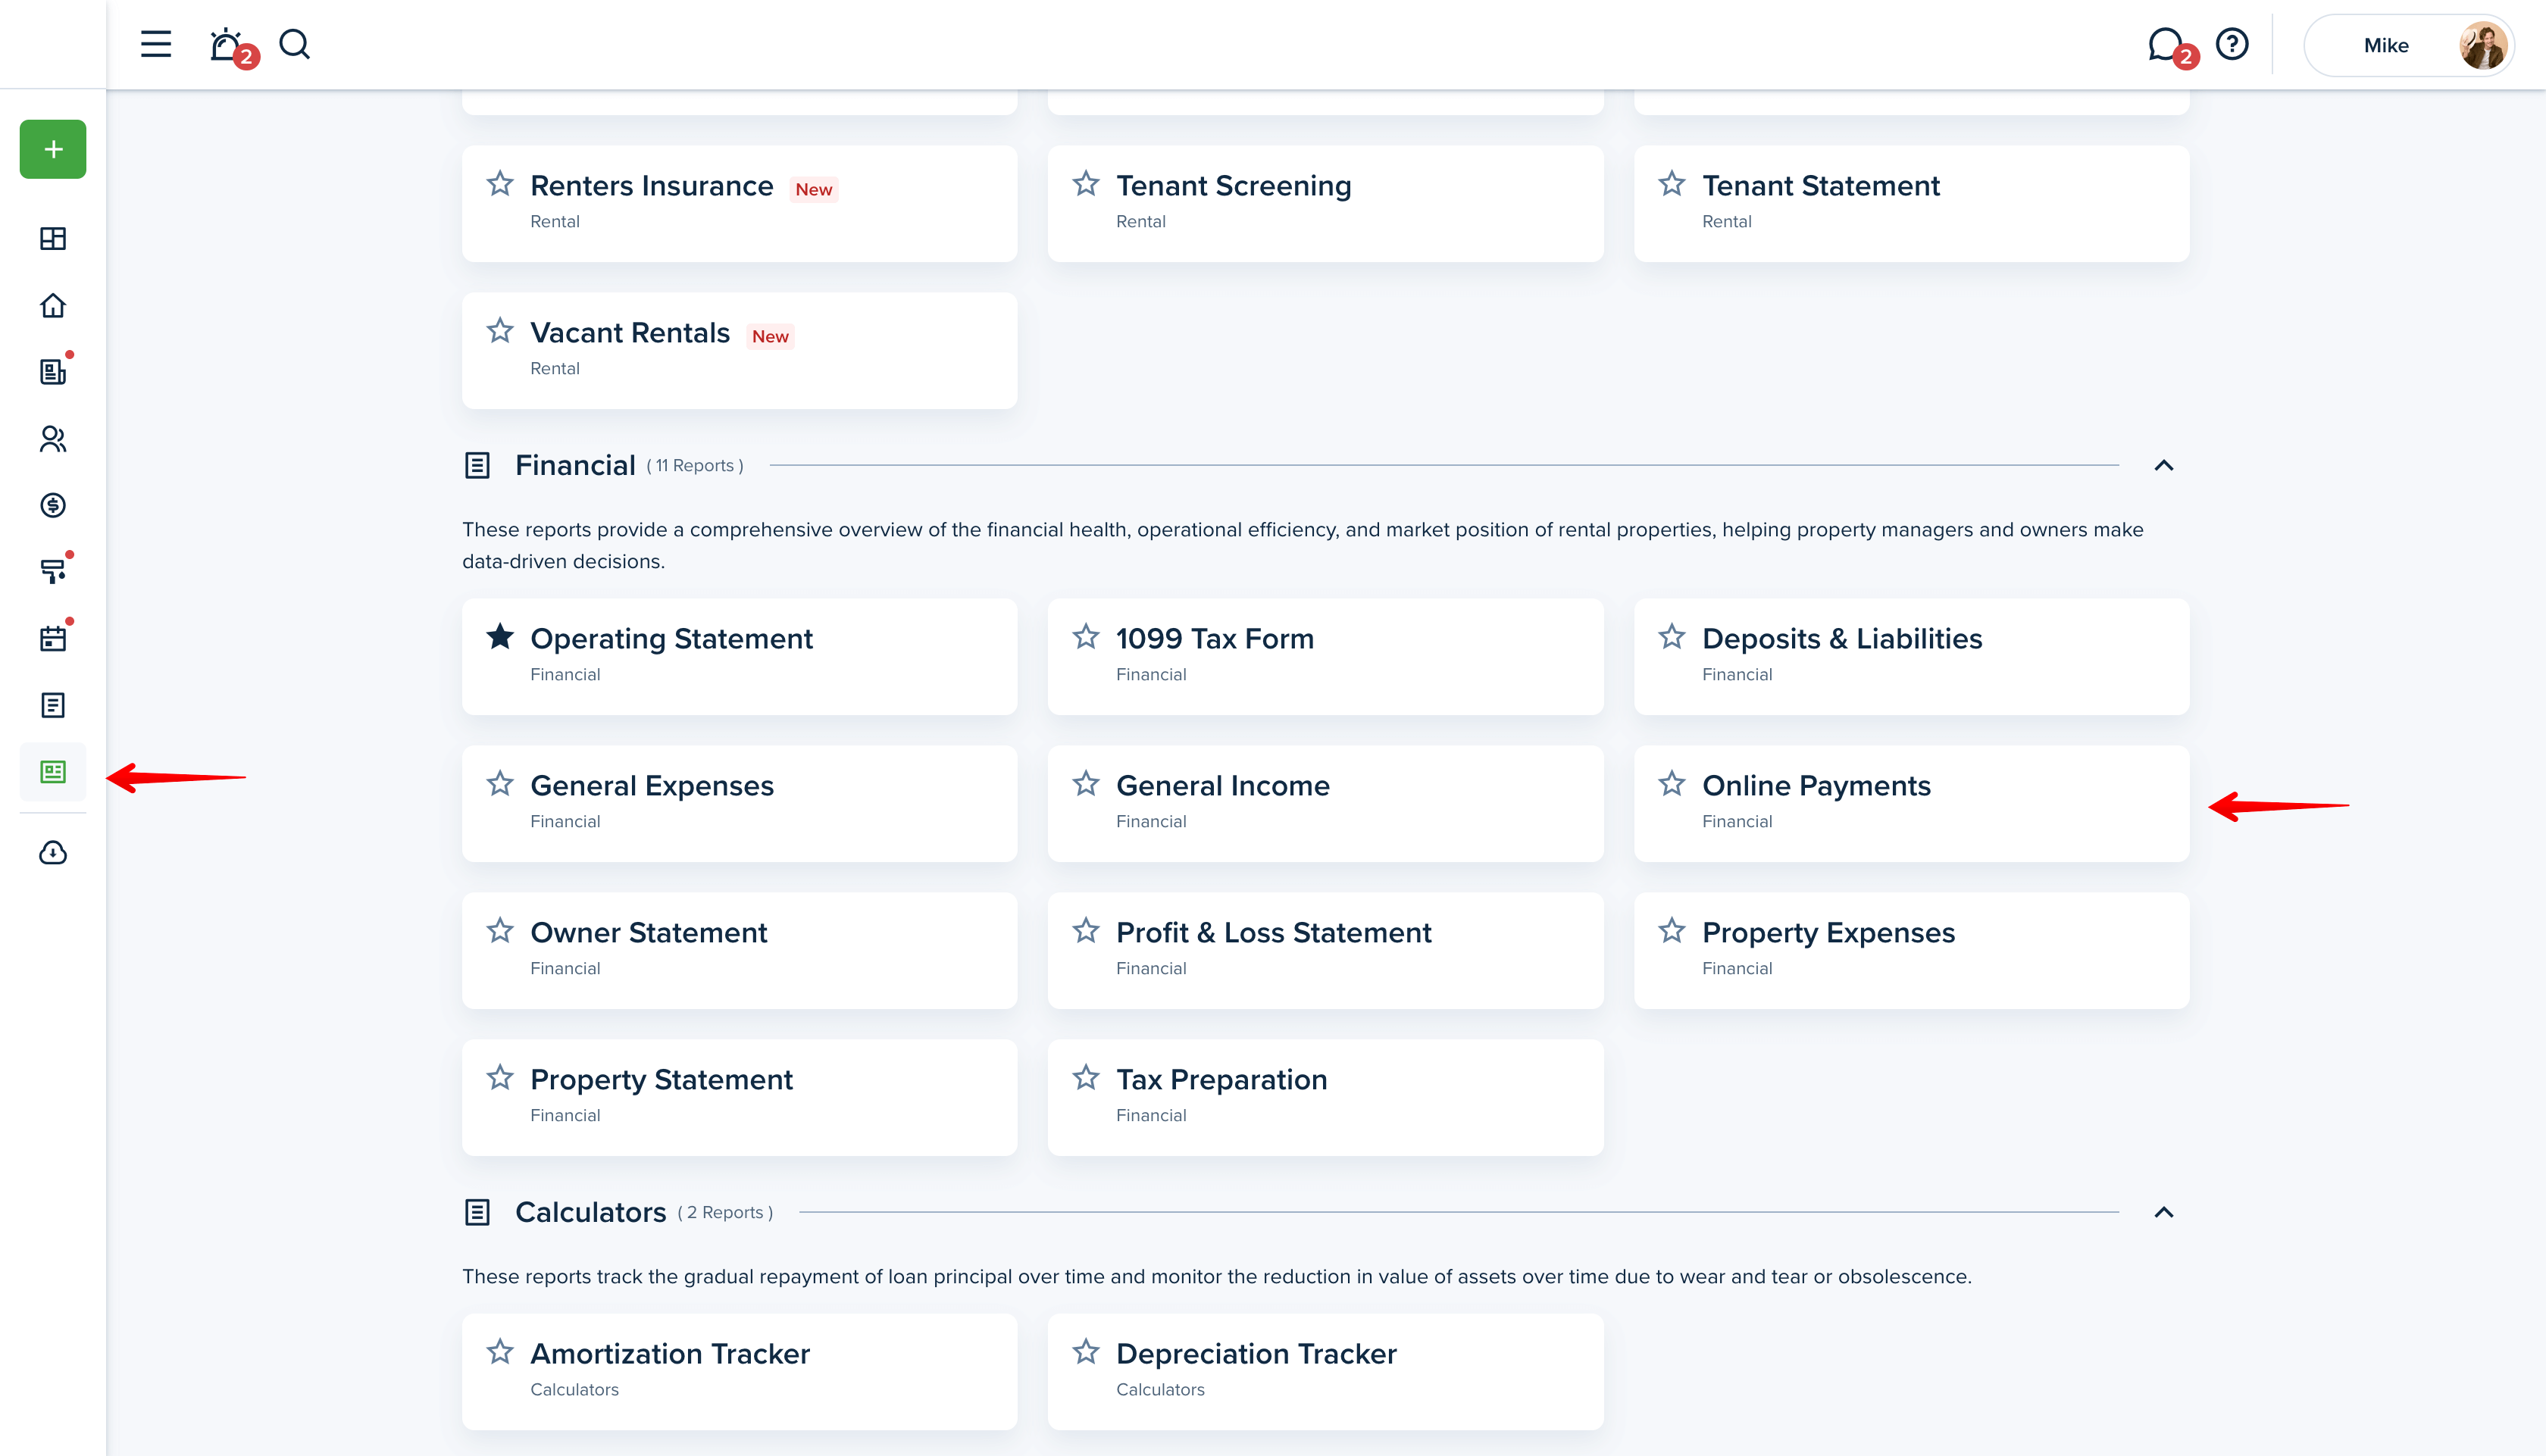Open the accounting dollar sidebar icon
The width and height of the screenshot is (2546, 1456).
click(53, 505)
